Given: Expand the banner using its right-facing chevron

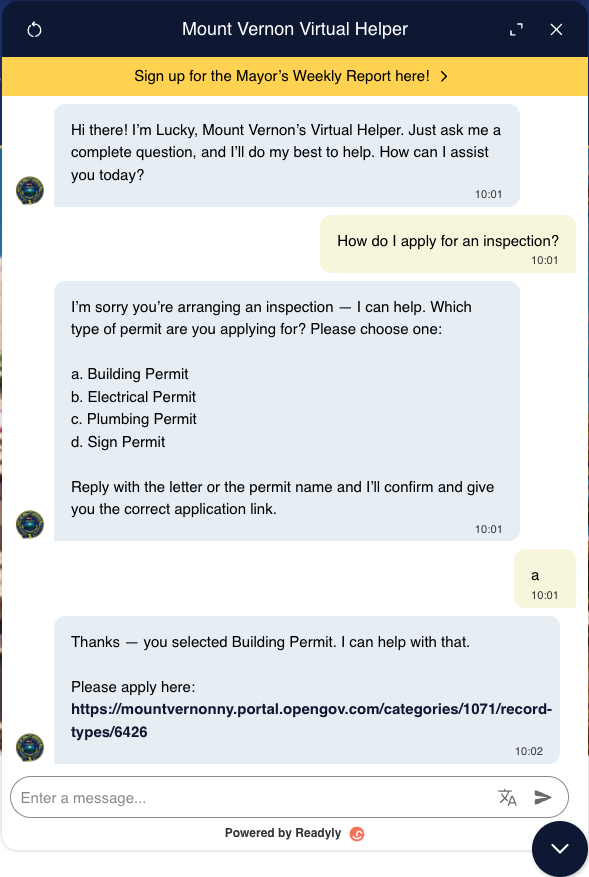Looking at the screenshot, I should [444, 74].
